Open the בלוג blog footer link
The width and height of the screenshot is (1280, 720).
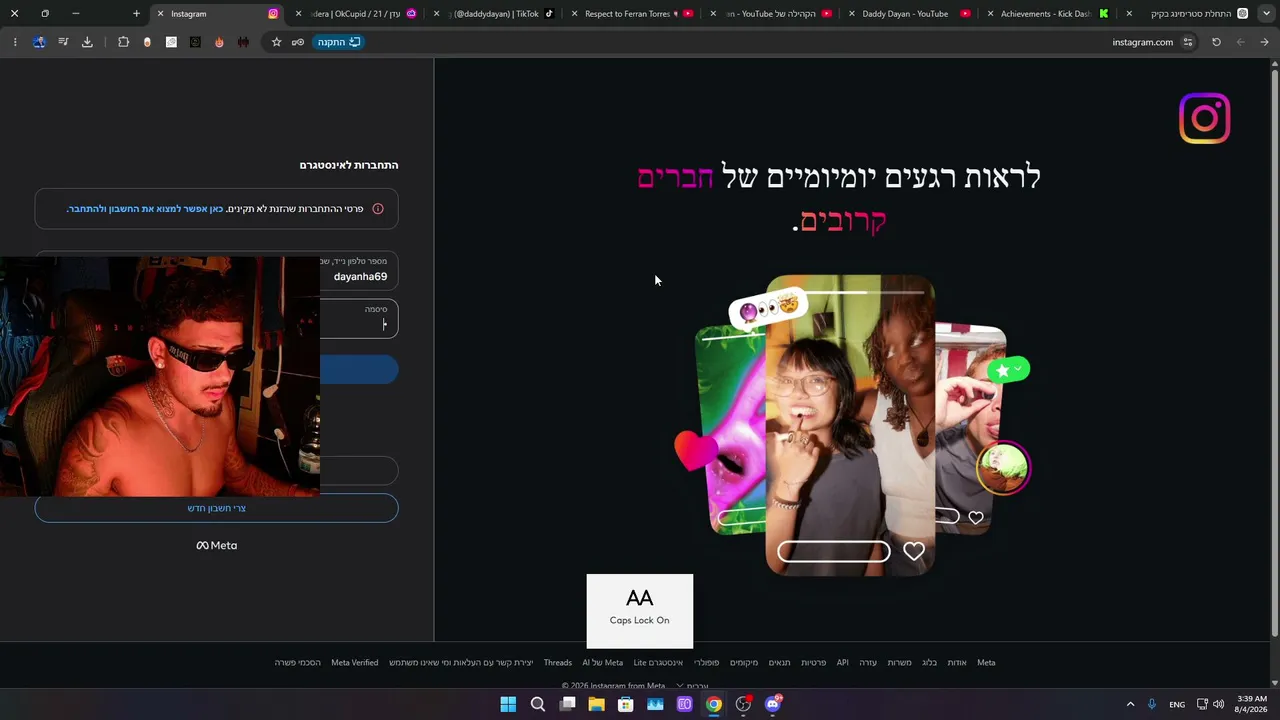(x=930, y=662)
